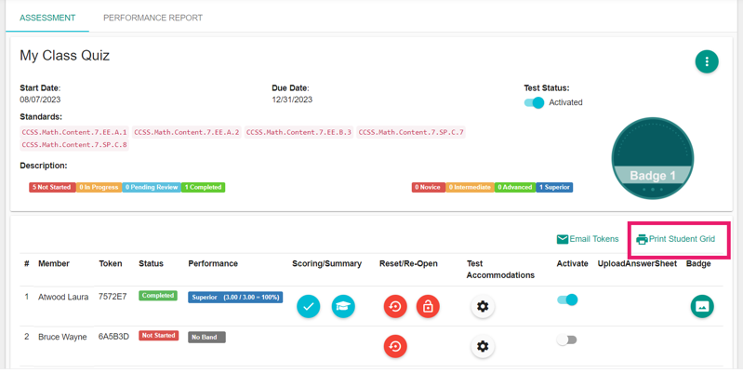Open test accommodations gear for Atwood Laura
The image size is (744, 374).
[483, 307]
